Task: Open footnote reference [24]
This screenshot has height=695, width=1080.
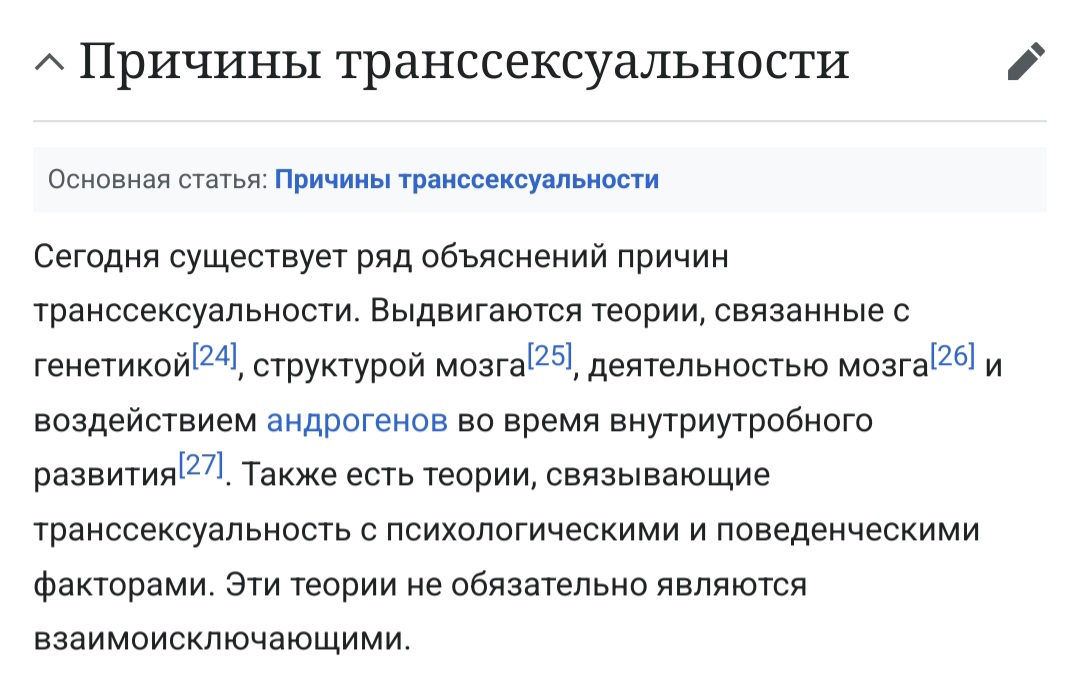Action: [214, 356]
